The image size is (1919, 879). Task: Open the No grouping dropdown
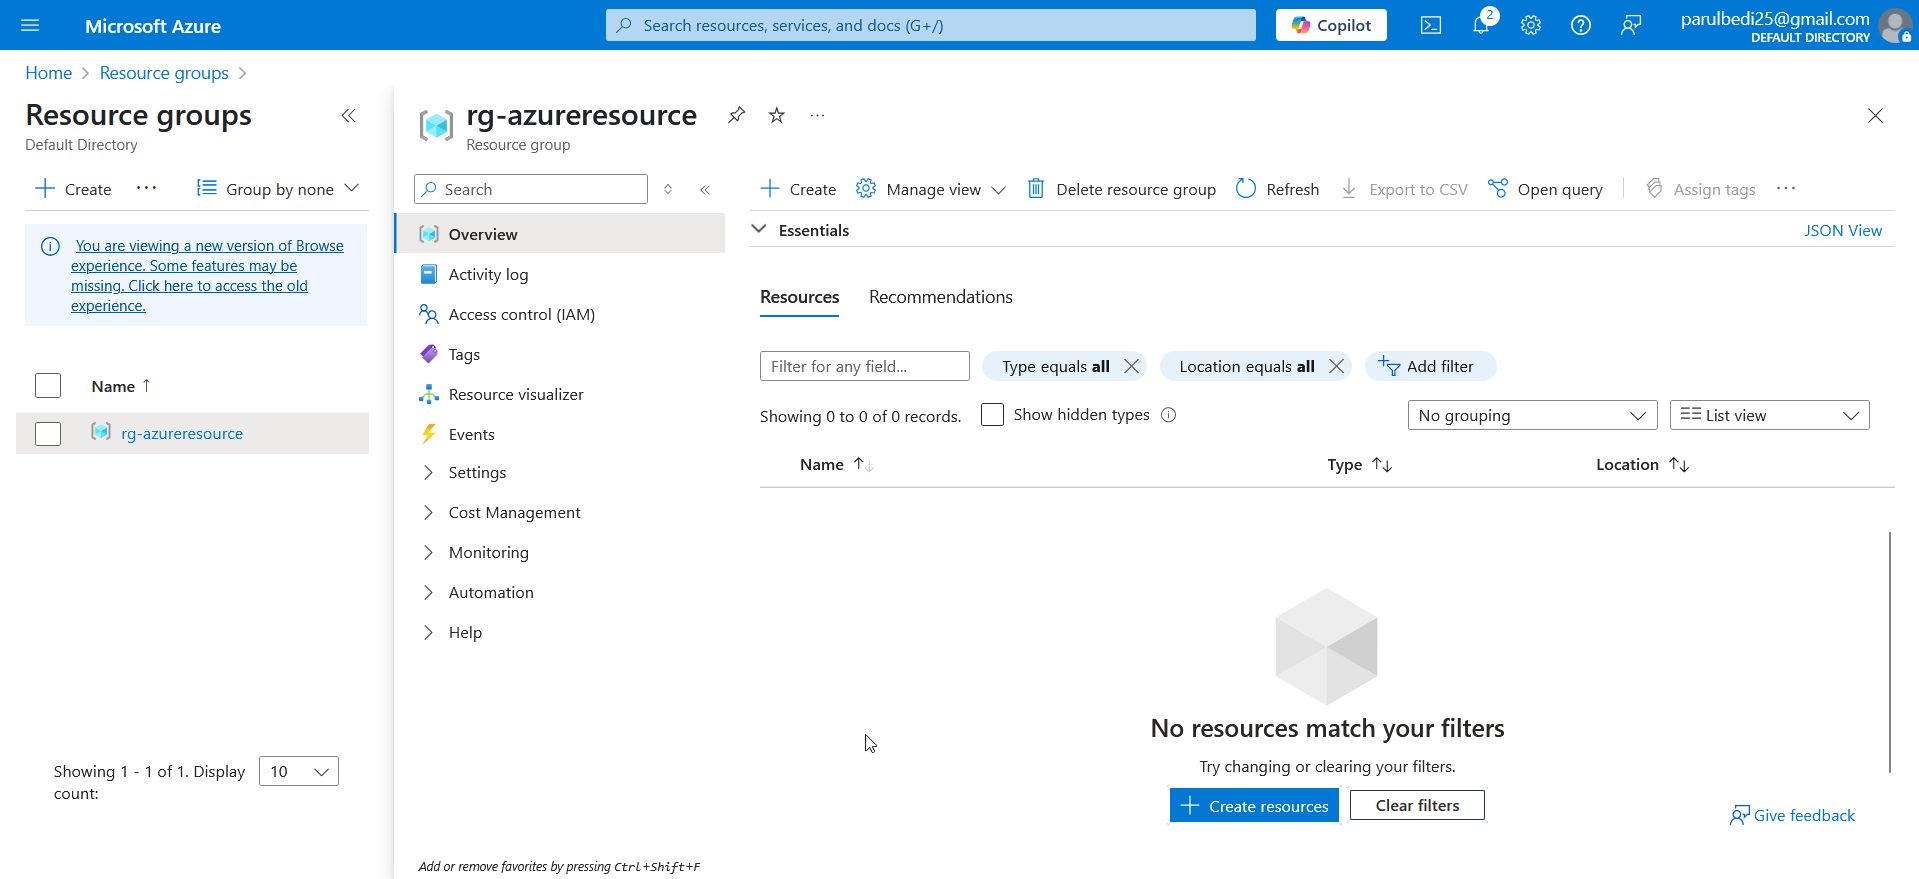[x=1532, y=415]
